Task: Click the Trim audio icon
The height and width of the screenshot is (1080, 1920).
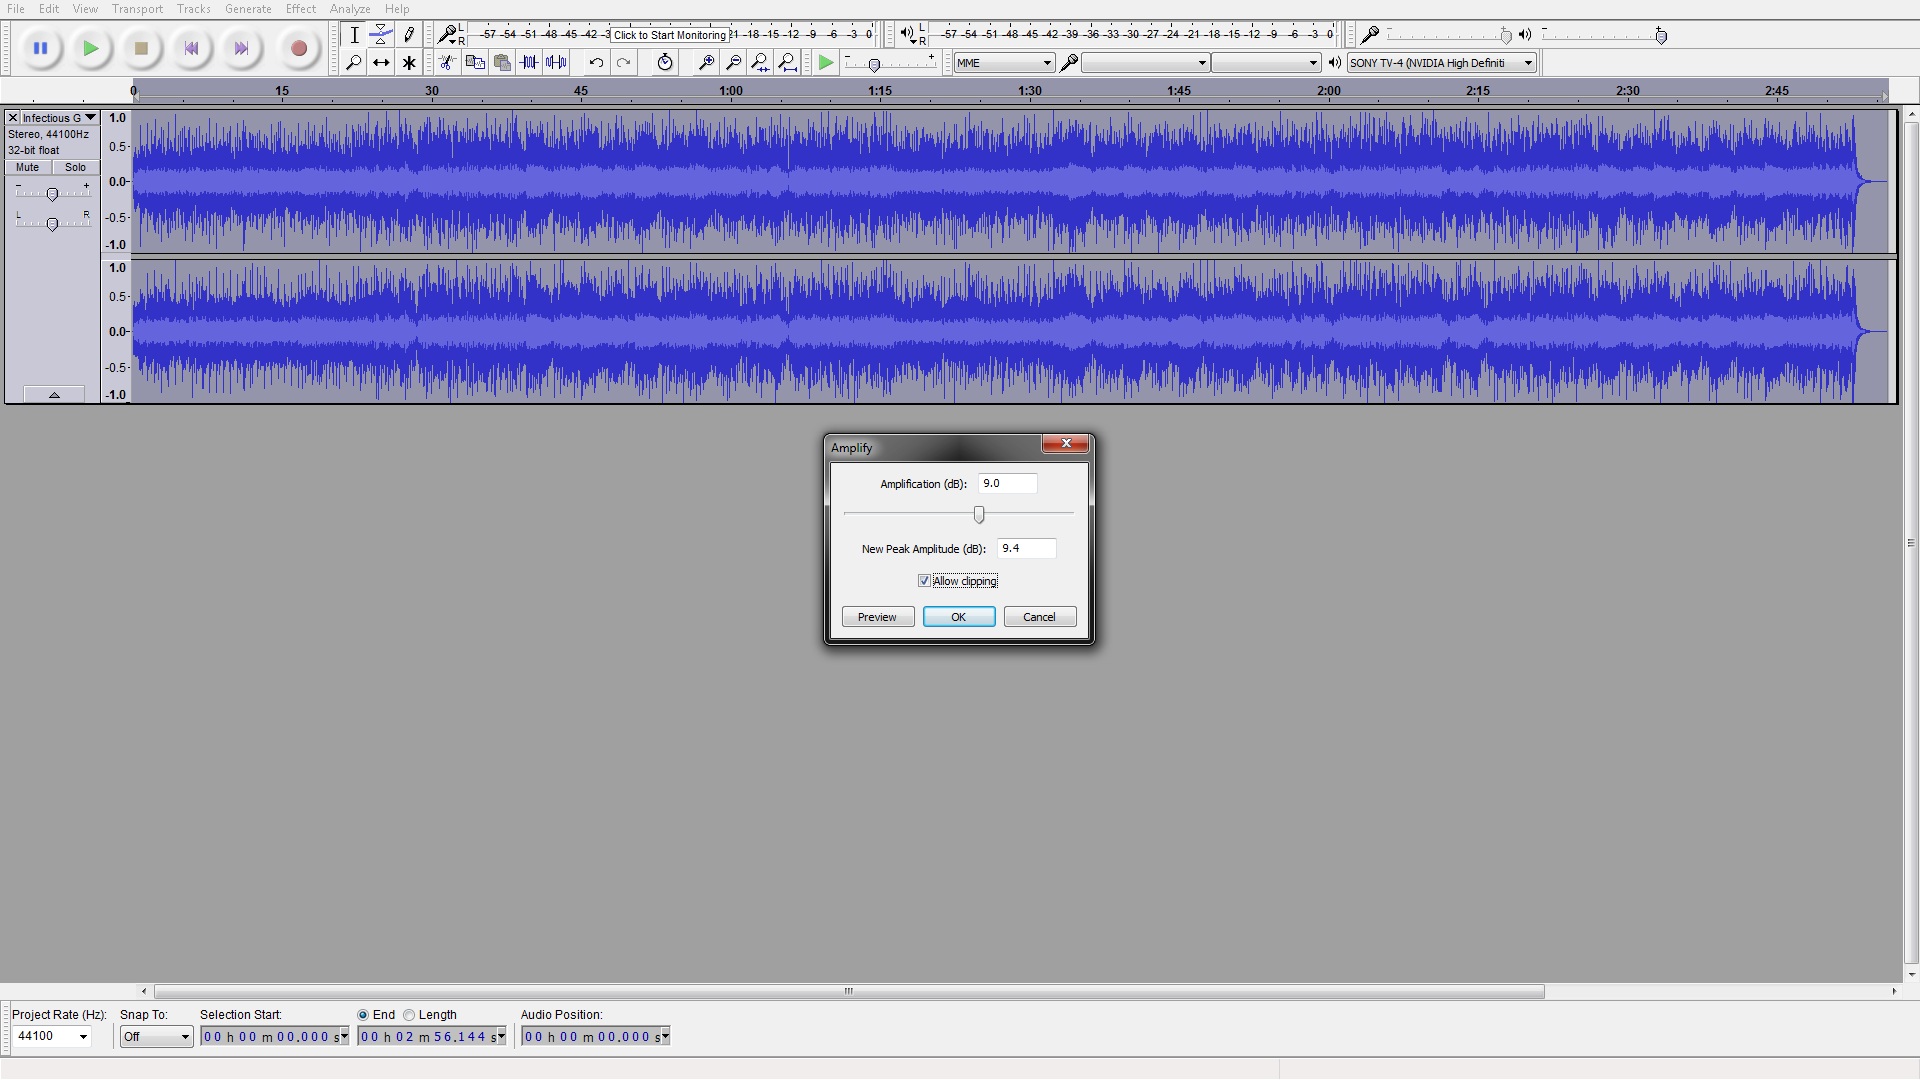Action: coord(529,63)
